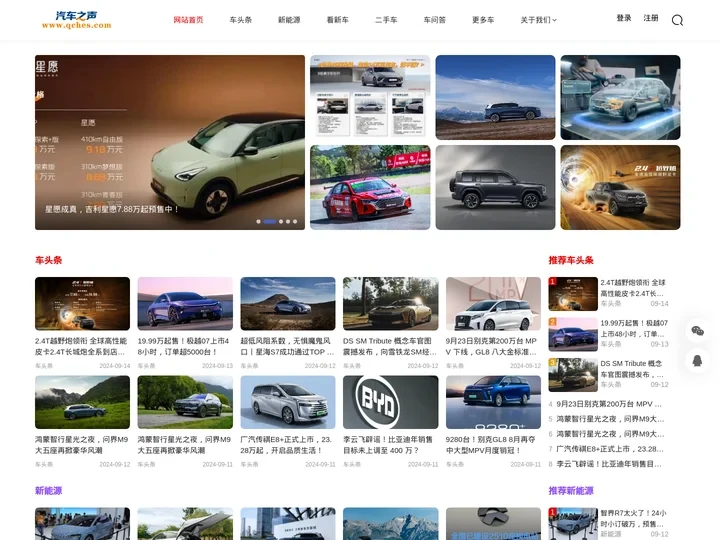Image resolution: width=720 pixels, height=540 pixels.
Task: Open the white Buick GL8 card image
Action: tap(493, 304)
